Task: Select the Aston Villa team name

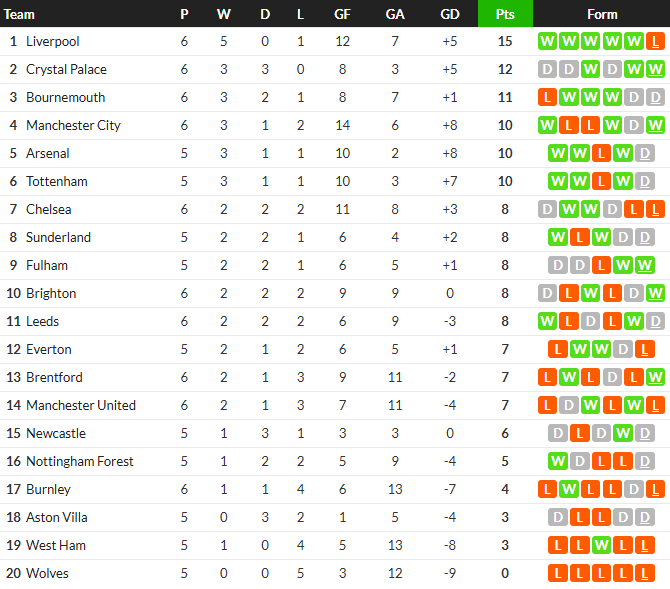Action: point(57,518)
